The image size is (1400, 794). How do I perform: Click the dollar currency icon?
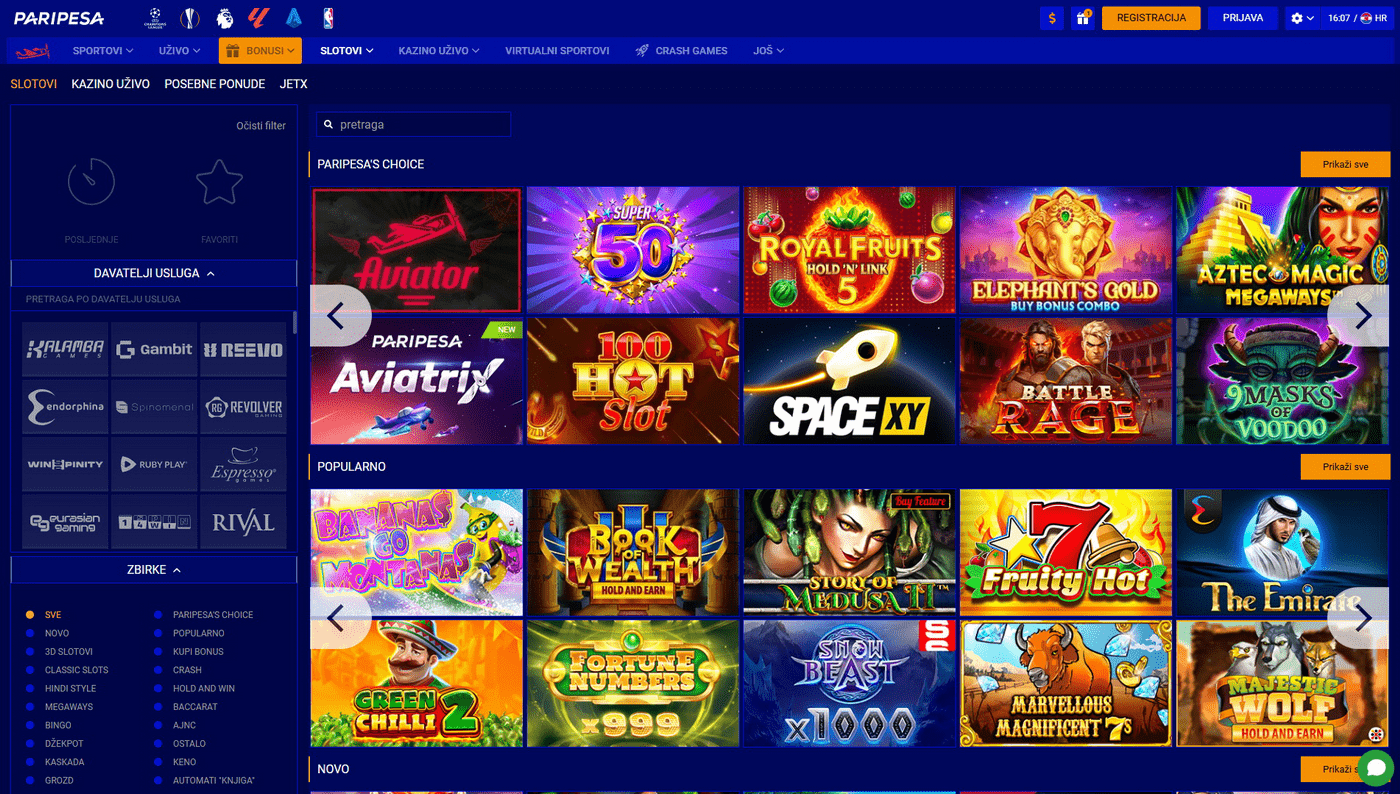[1051, 17]
